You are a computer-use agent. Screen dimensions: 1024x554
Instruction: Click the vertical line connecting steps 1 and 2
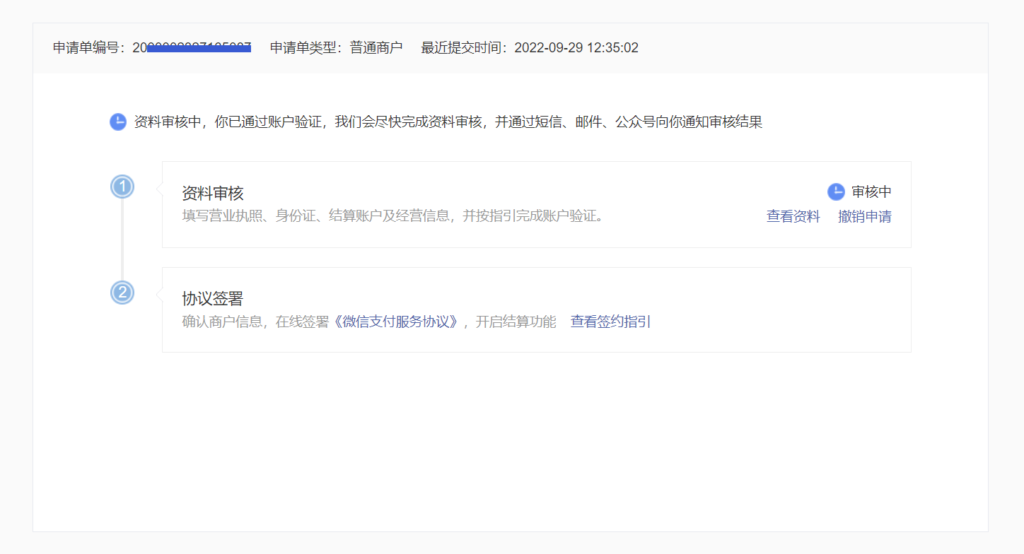pos(122,240)
